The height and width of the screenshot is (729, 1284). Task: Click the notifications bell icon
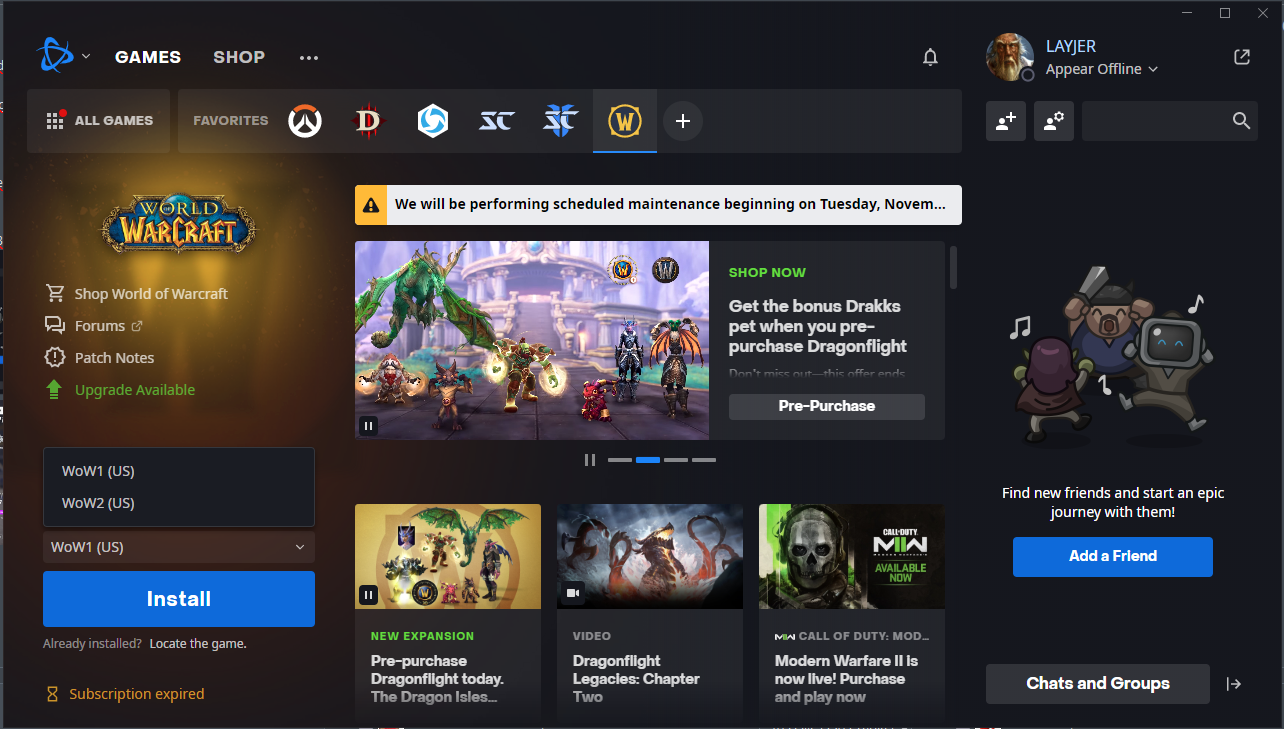tap(931, 57)
